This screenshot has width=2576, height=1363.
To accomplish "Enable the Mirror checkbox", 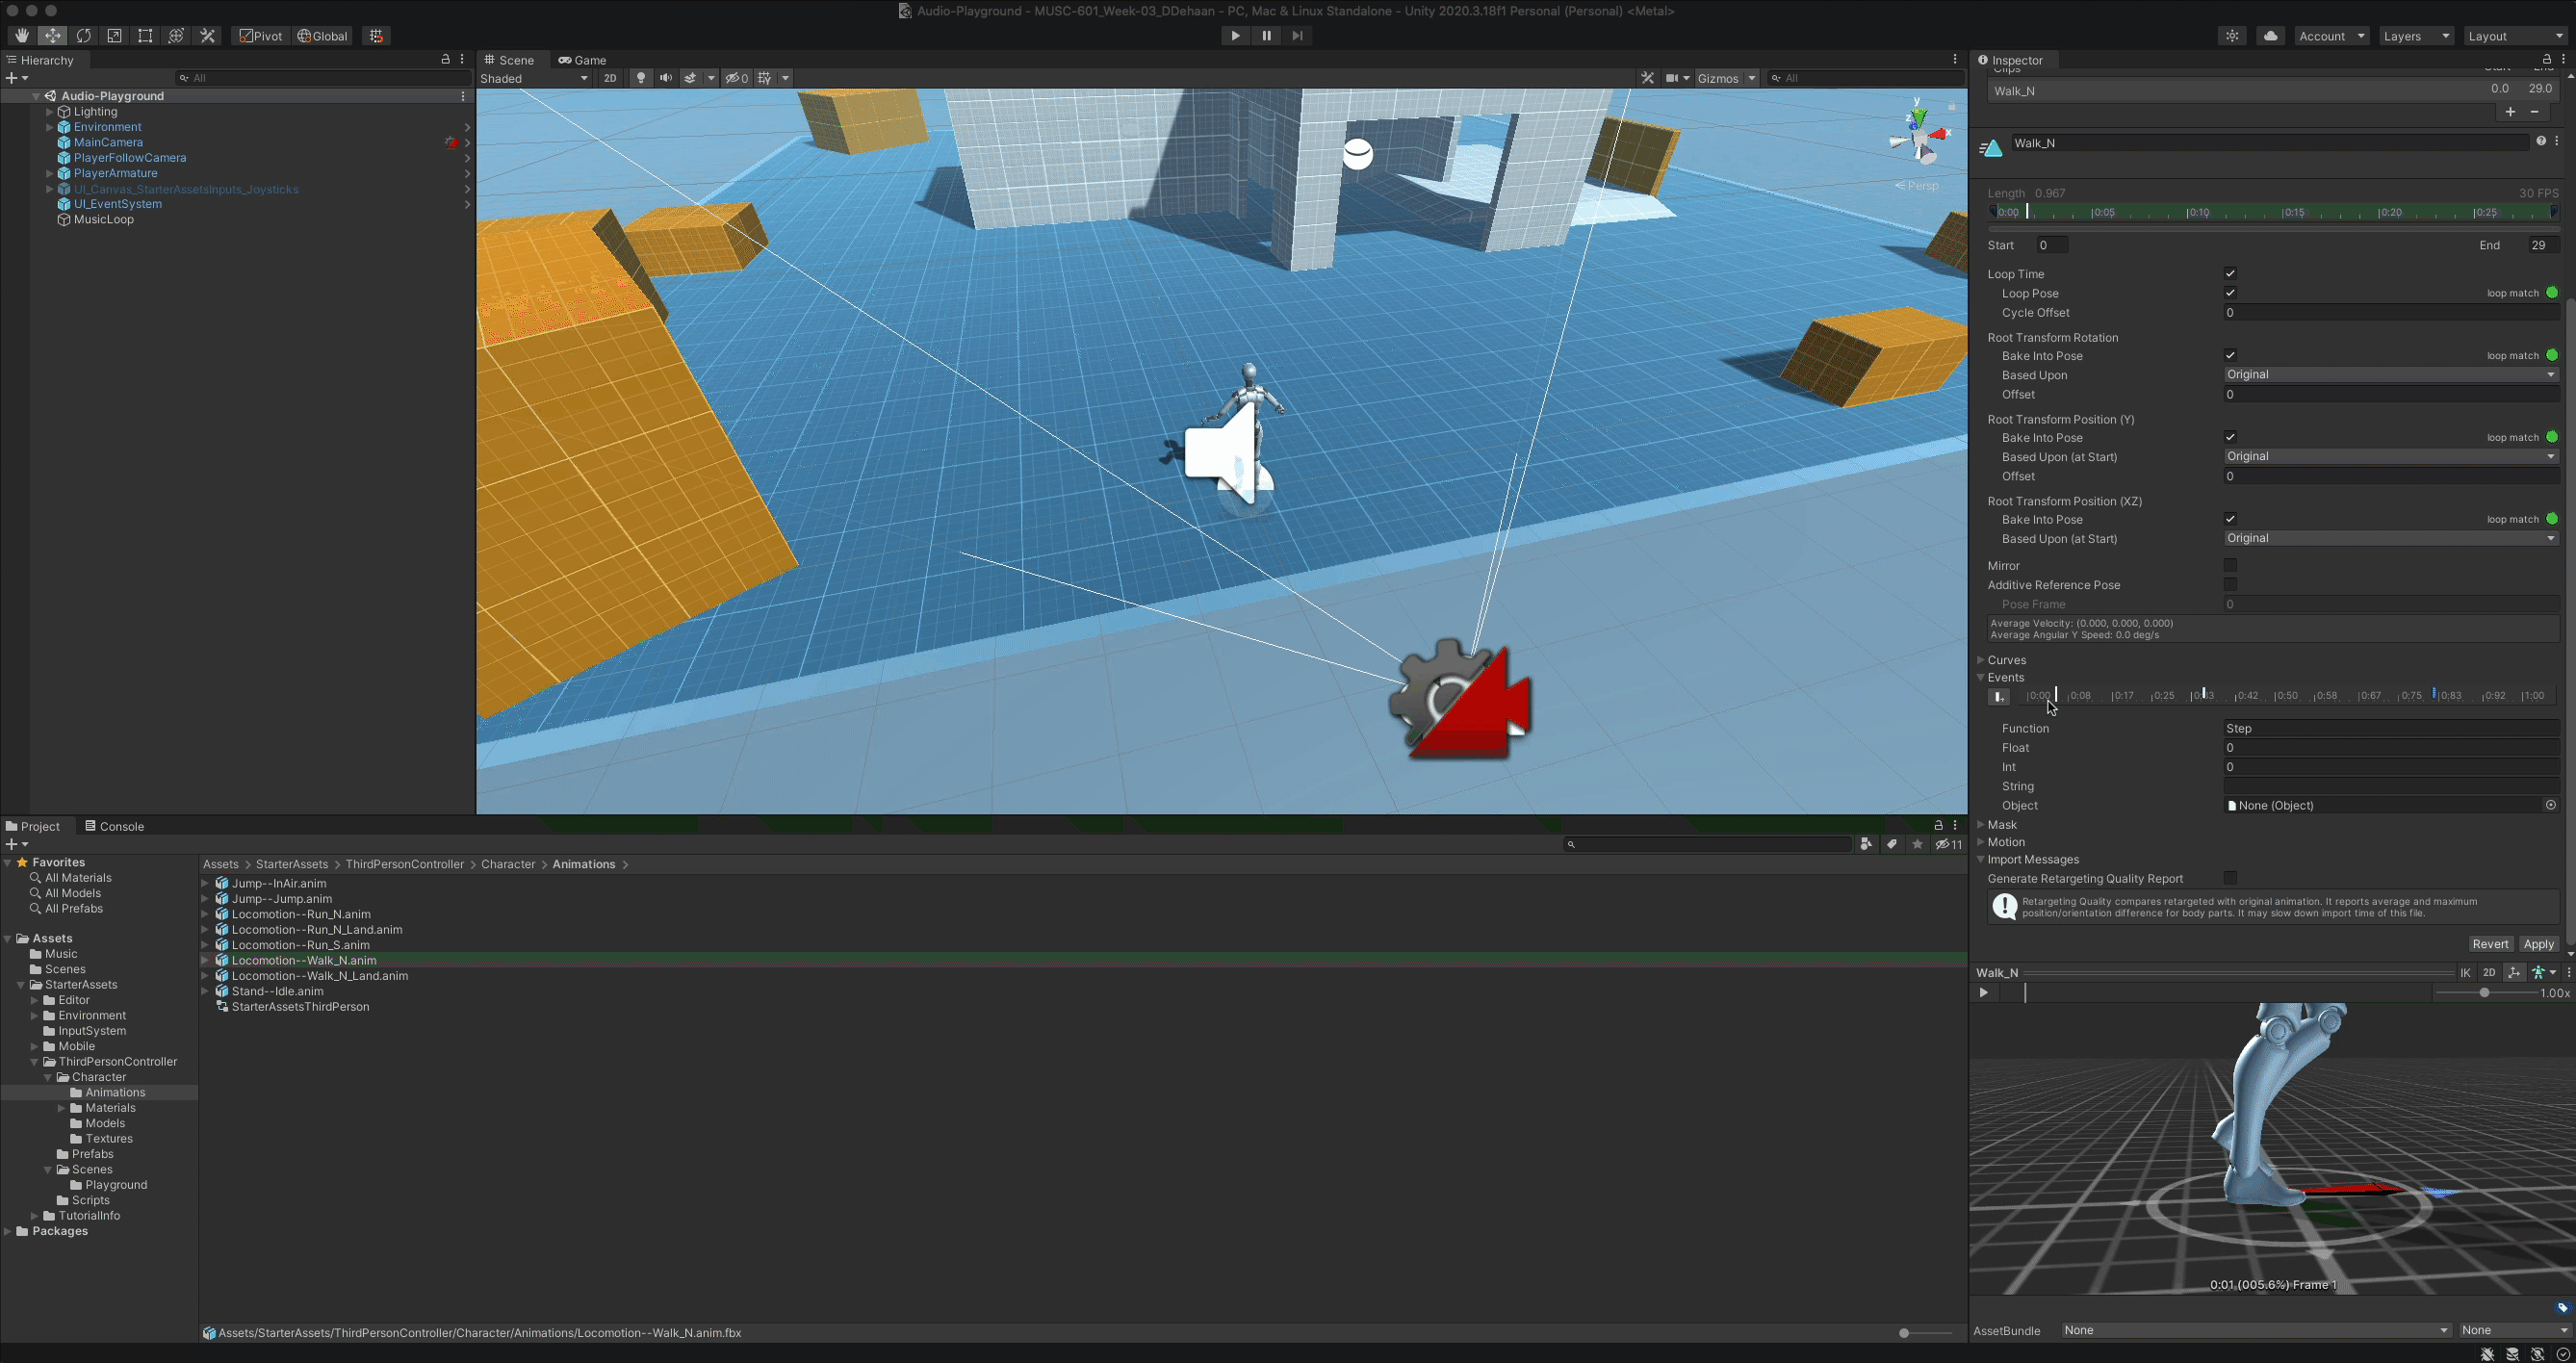I will (2229, 566).
